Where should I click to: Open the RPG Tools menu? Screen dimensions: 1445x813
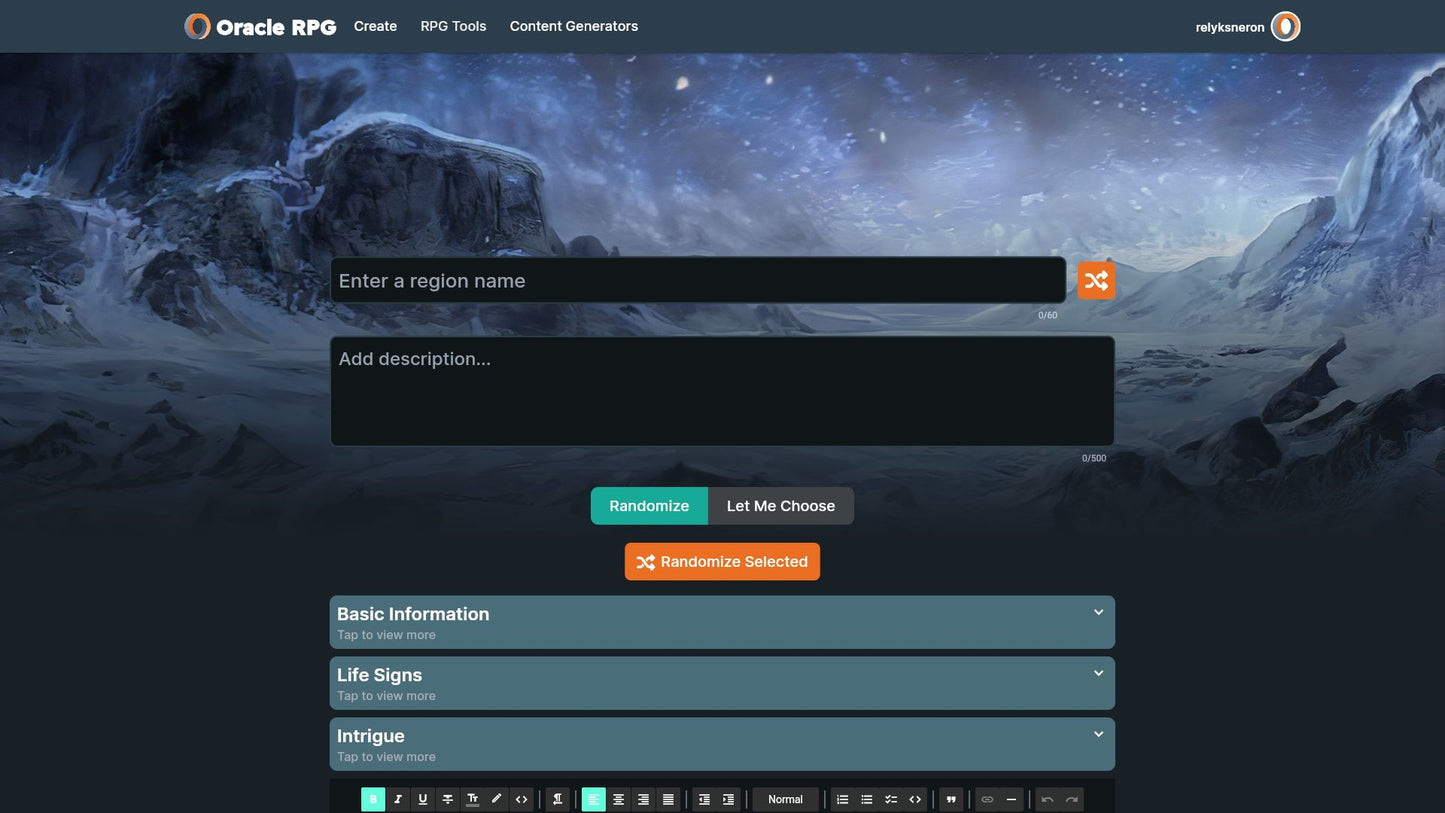453,26
